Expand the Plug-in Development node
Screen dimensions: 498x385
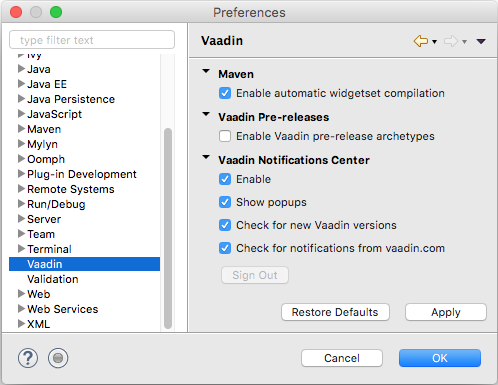coord(21,174)
